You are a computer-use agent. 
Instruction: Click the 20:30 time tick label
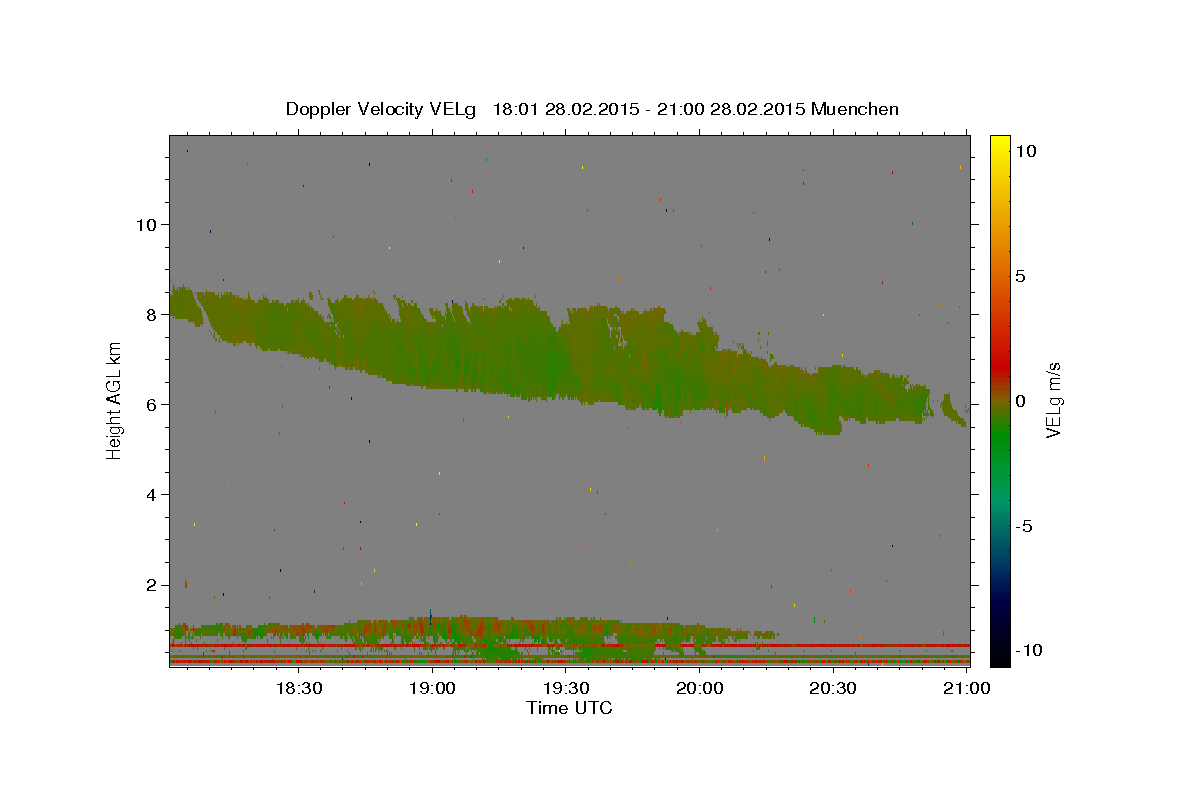(x=833, y=689)
